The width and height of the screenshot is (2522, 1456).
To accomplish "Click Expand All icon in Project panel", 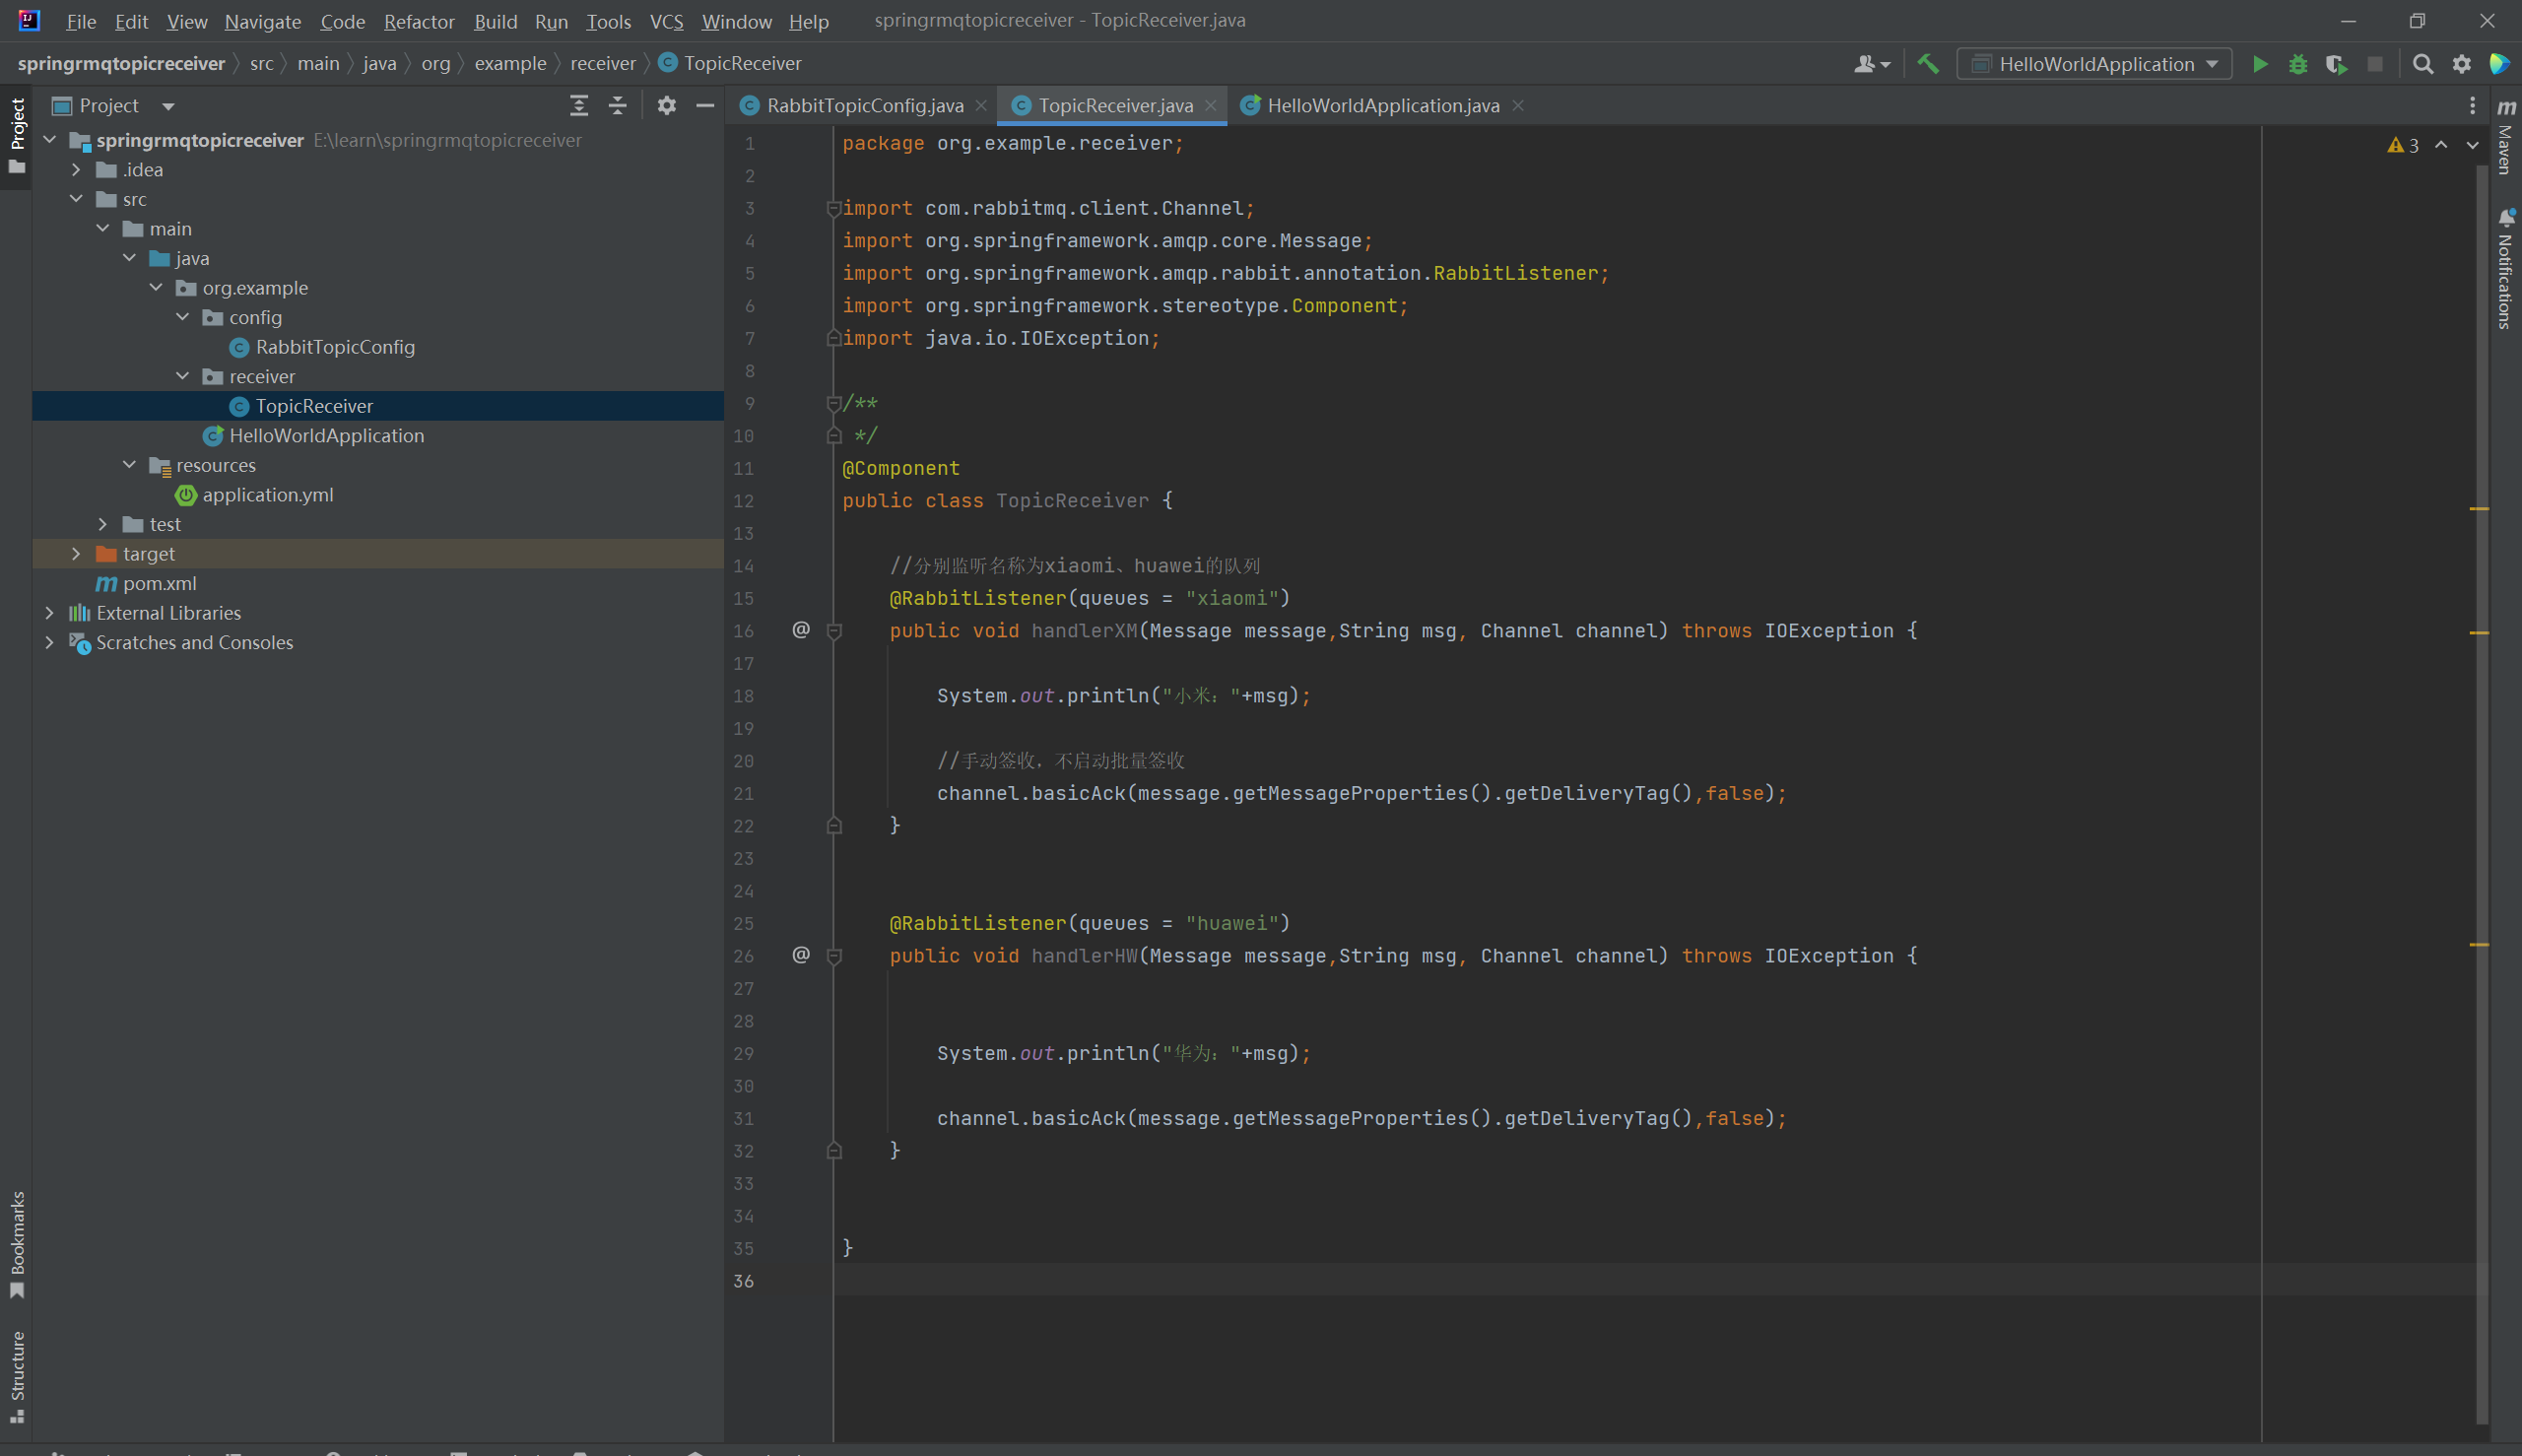I will (579, 106).
